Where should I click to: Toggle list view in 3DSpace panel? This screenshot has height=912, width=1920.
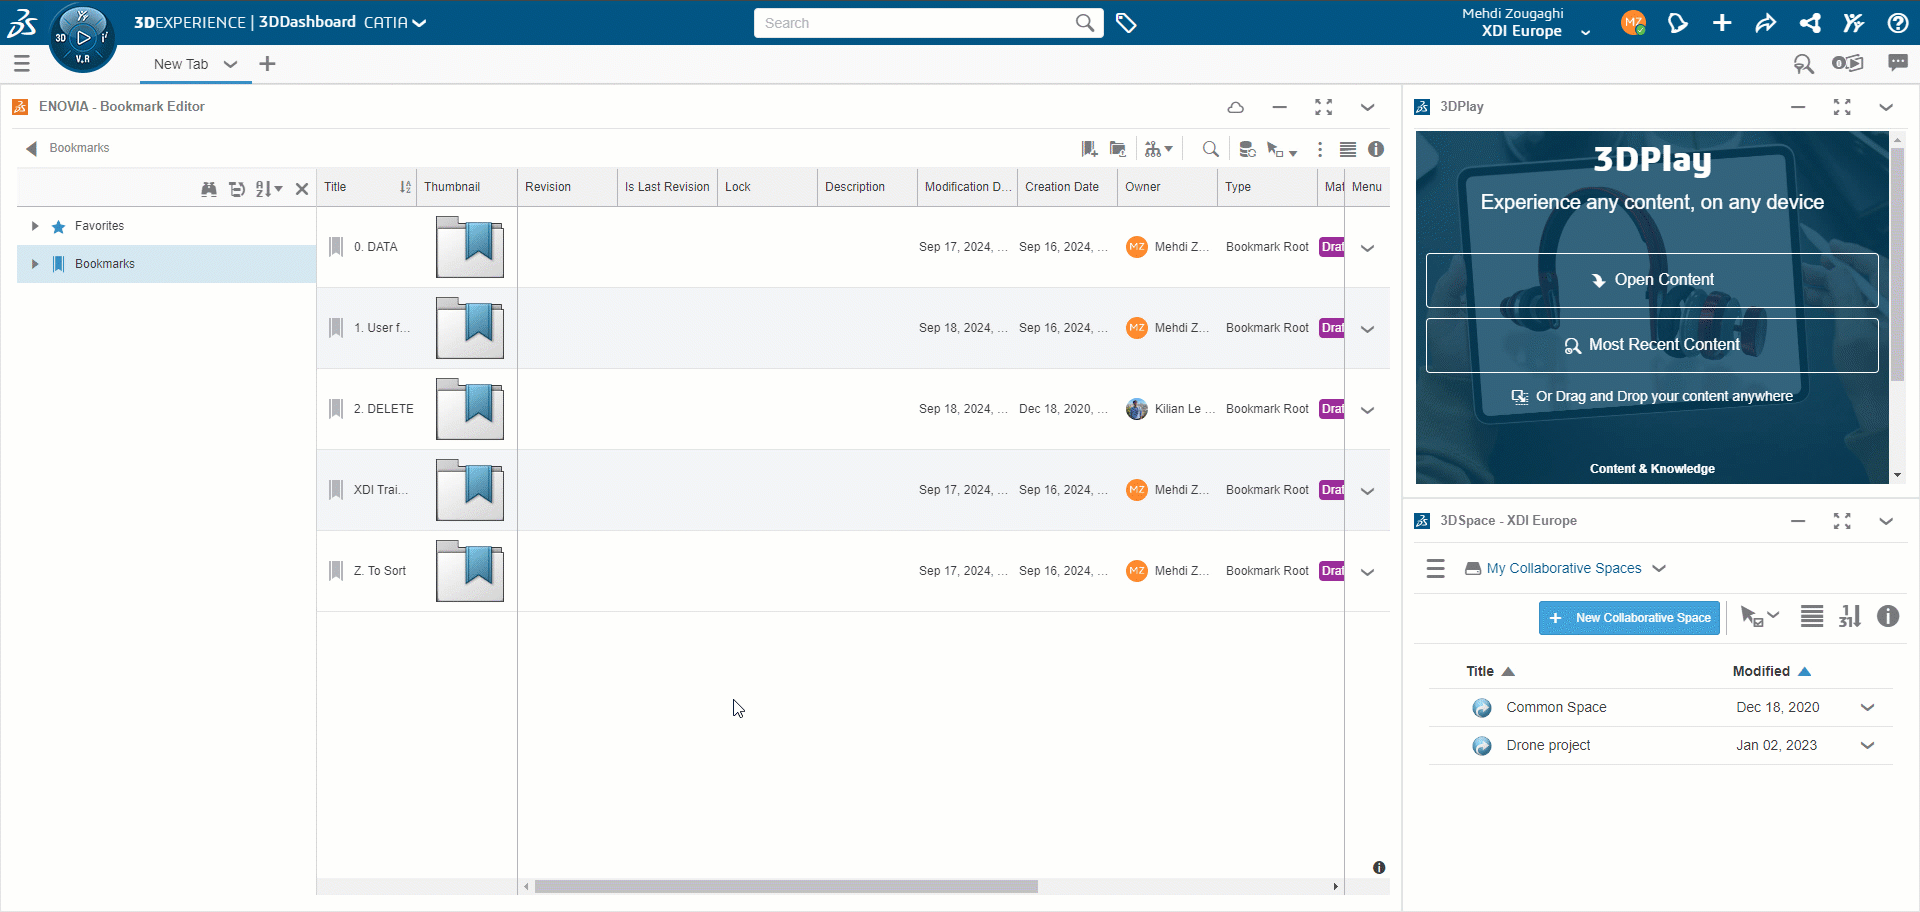click(1812, 617)
